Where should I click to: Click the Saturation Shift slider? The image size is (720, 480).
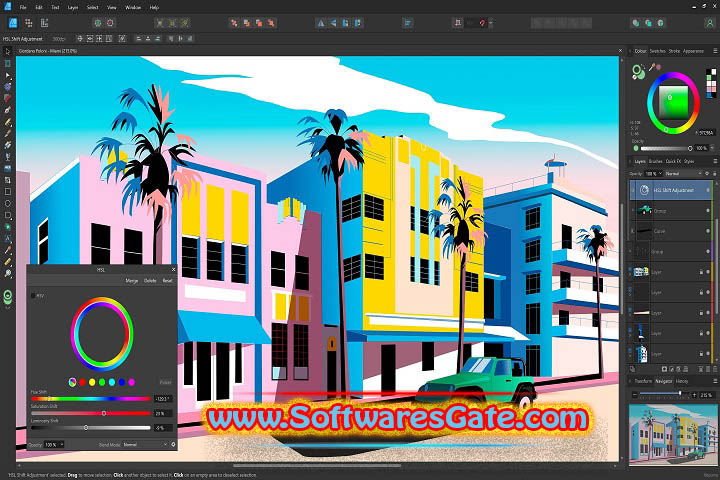click(x=90, y=413)
